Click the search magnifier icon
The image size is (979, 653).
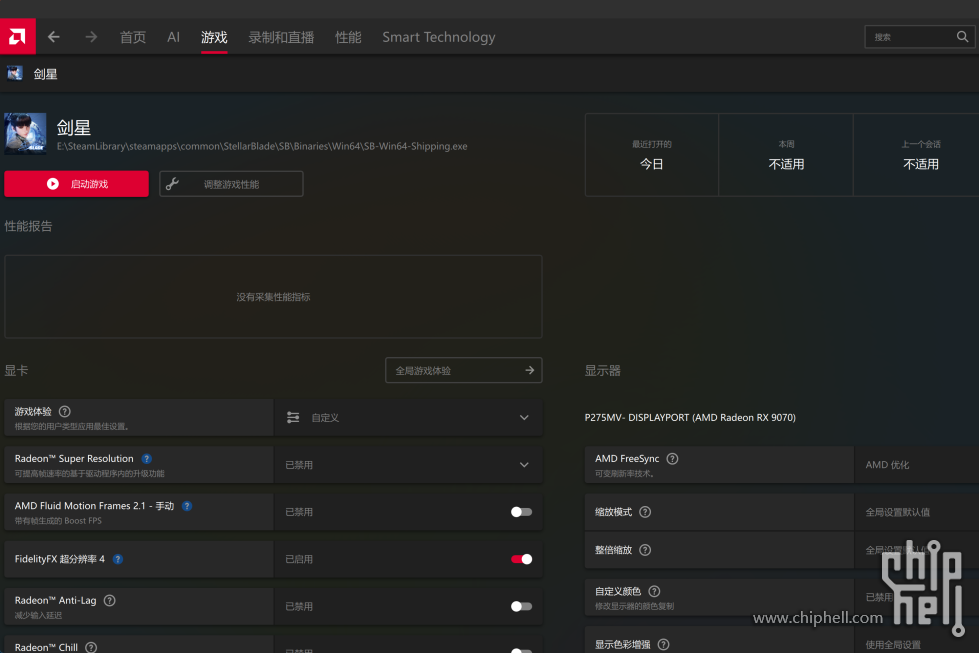coord(962,37)
